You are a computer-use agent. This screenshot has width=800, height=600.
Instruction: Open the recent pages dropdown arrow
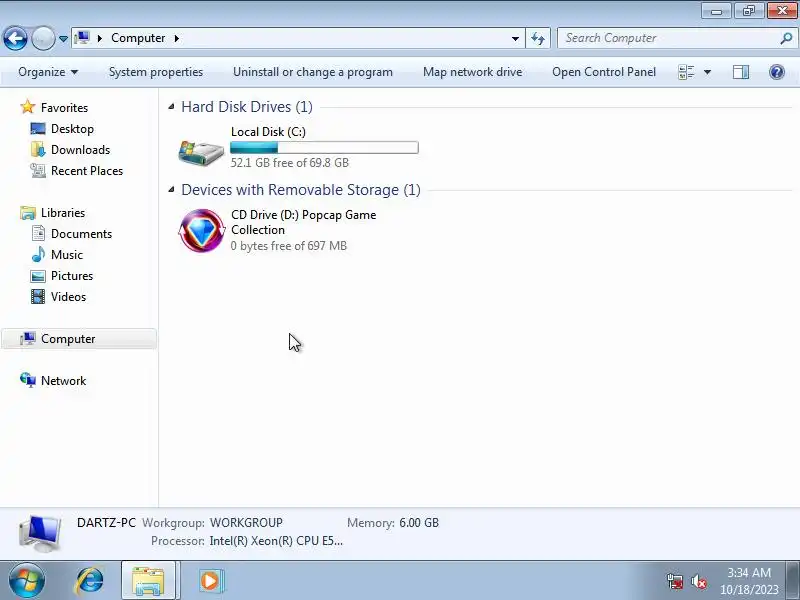(x=63, y=39)
